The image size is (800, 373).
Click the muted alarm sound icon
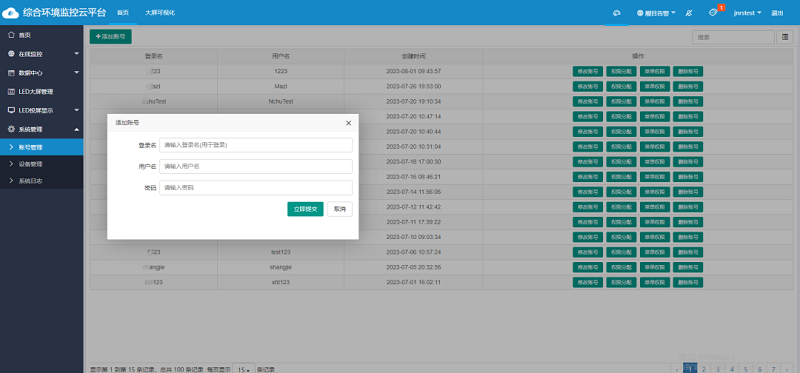[689, 13]
